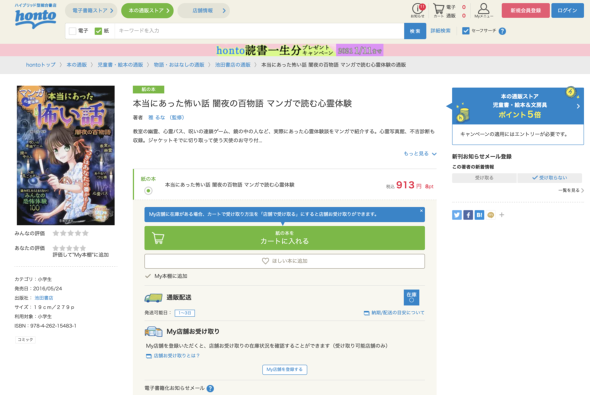
Task: Toggle the 紙 search checkbox
Action: point(99,31)
